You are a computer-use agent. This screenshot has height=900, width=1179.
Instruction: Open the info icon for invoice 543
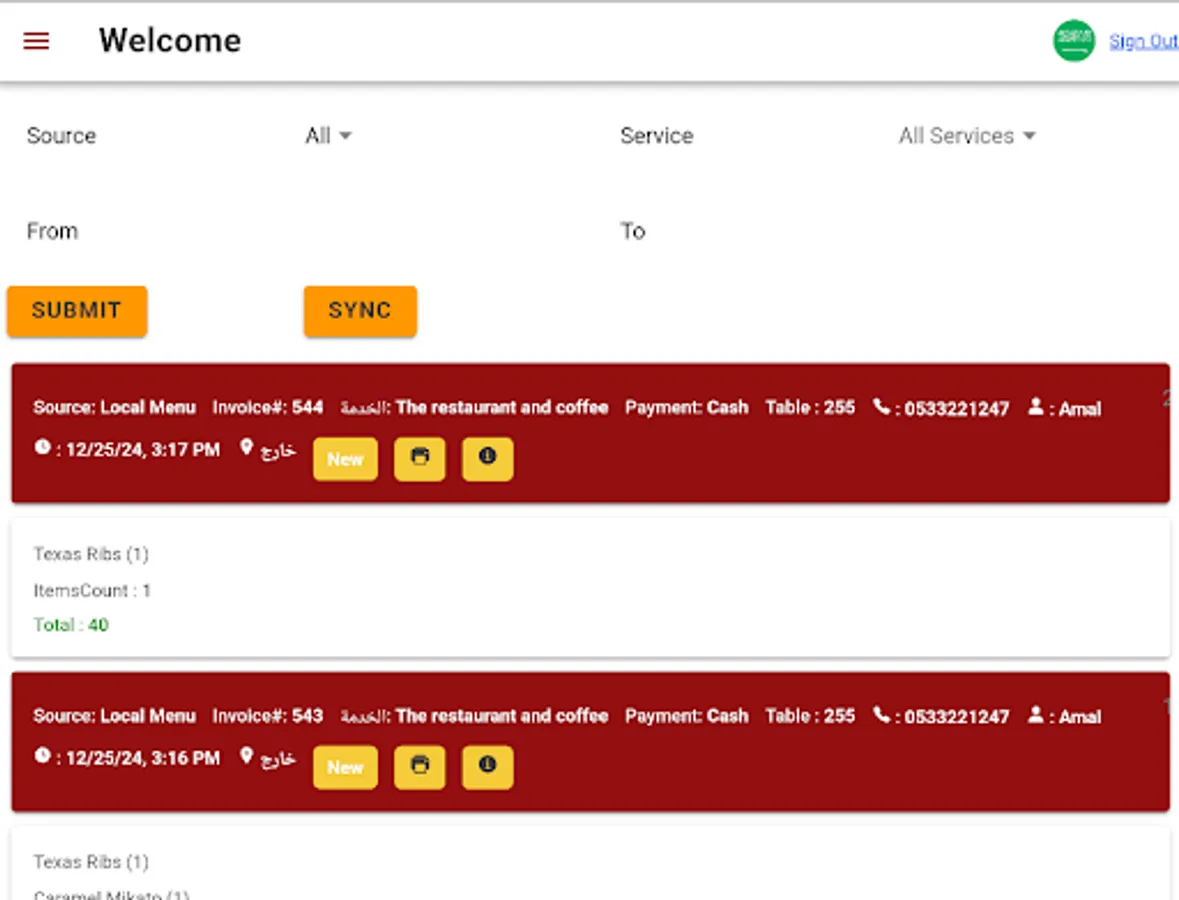[x=487, y=767]
